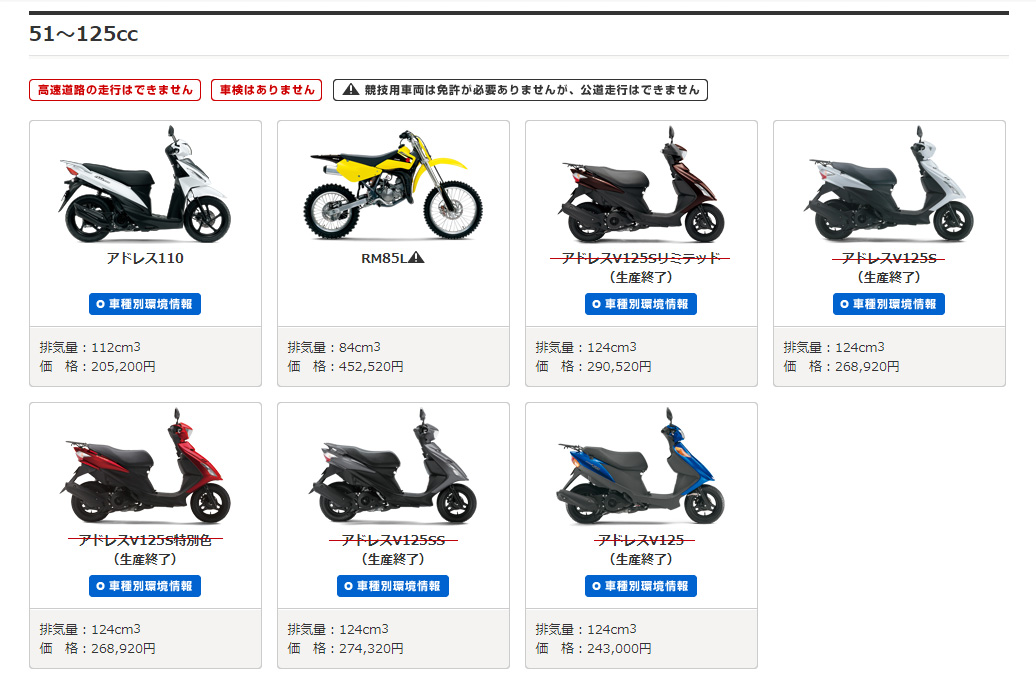
Task: Click the yellow RM85L motorcycle image
Action: coord(393,184)
